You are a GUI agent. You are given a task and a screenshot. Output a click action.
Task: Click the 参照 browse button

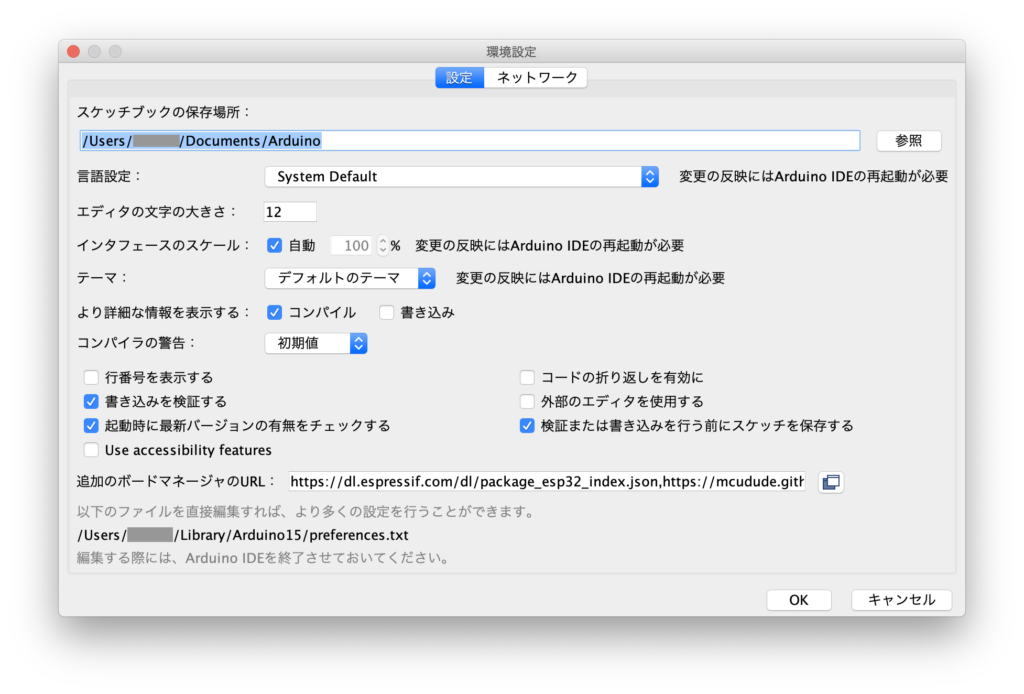pos(908,141)
